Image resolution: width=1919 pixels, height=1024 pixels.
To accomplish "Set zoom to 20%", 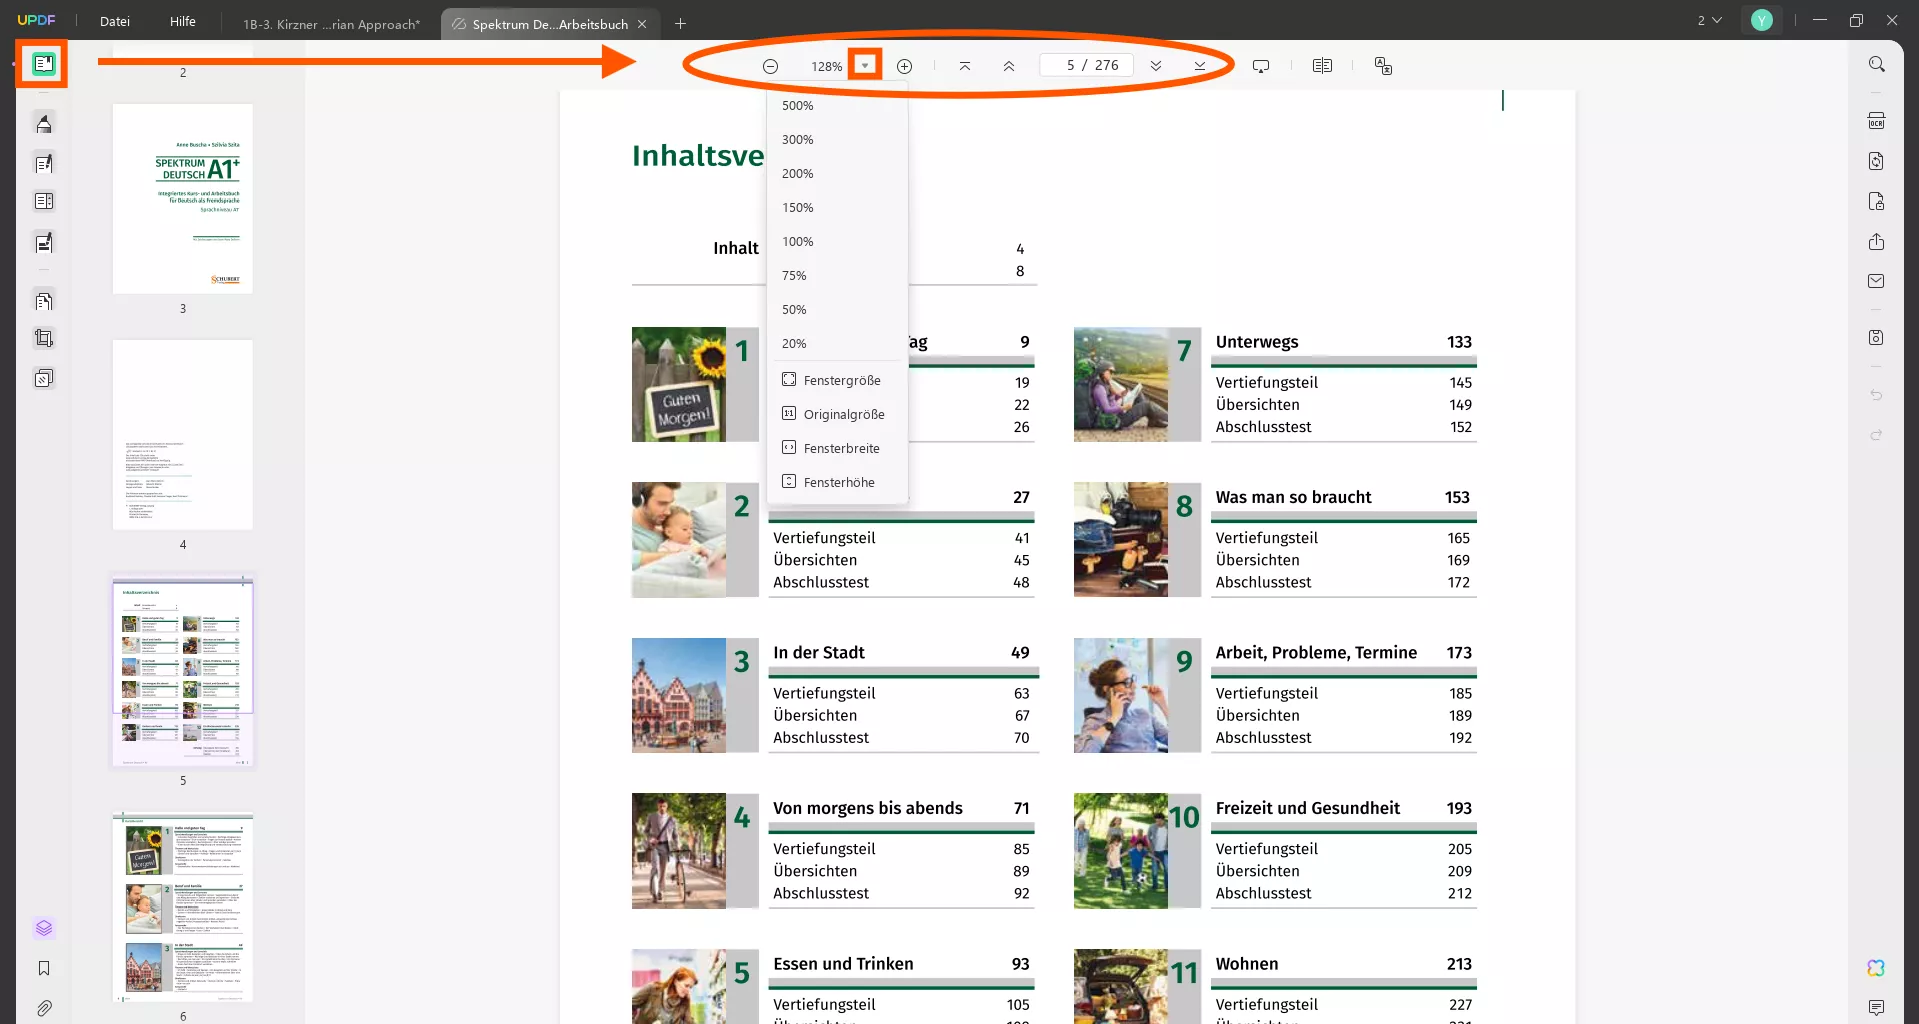I will 838,343.
